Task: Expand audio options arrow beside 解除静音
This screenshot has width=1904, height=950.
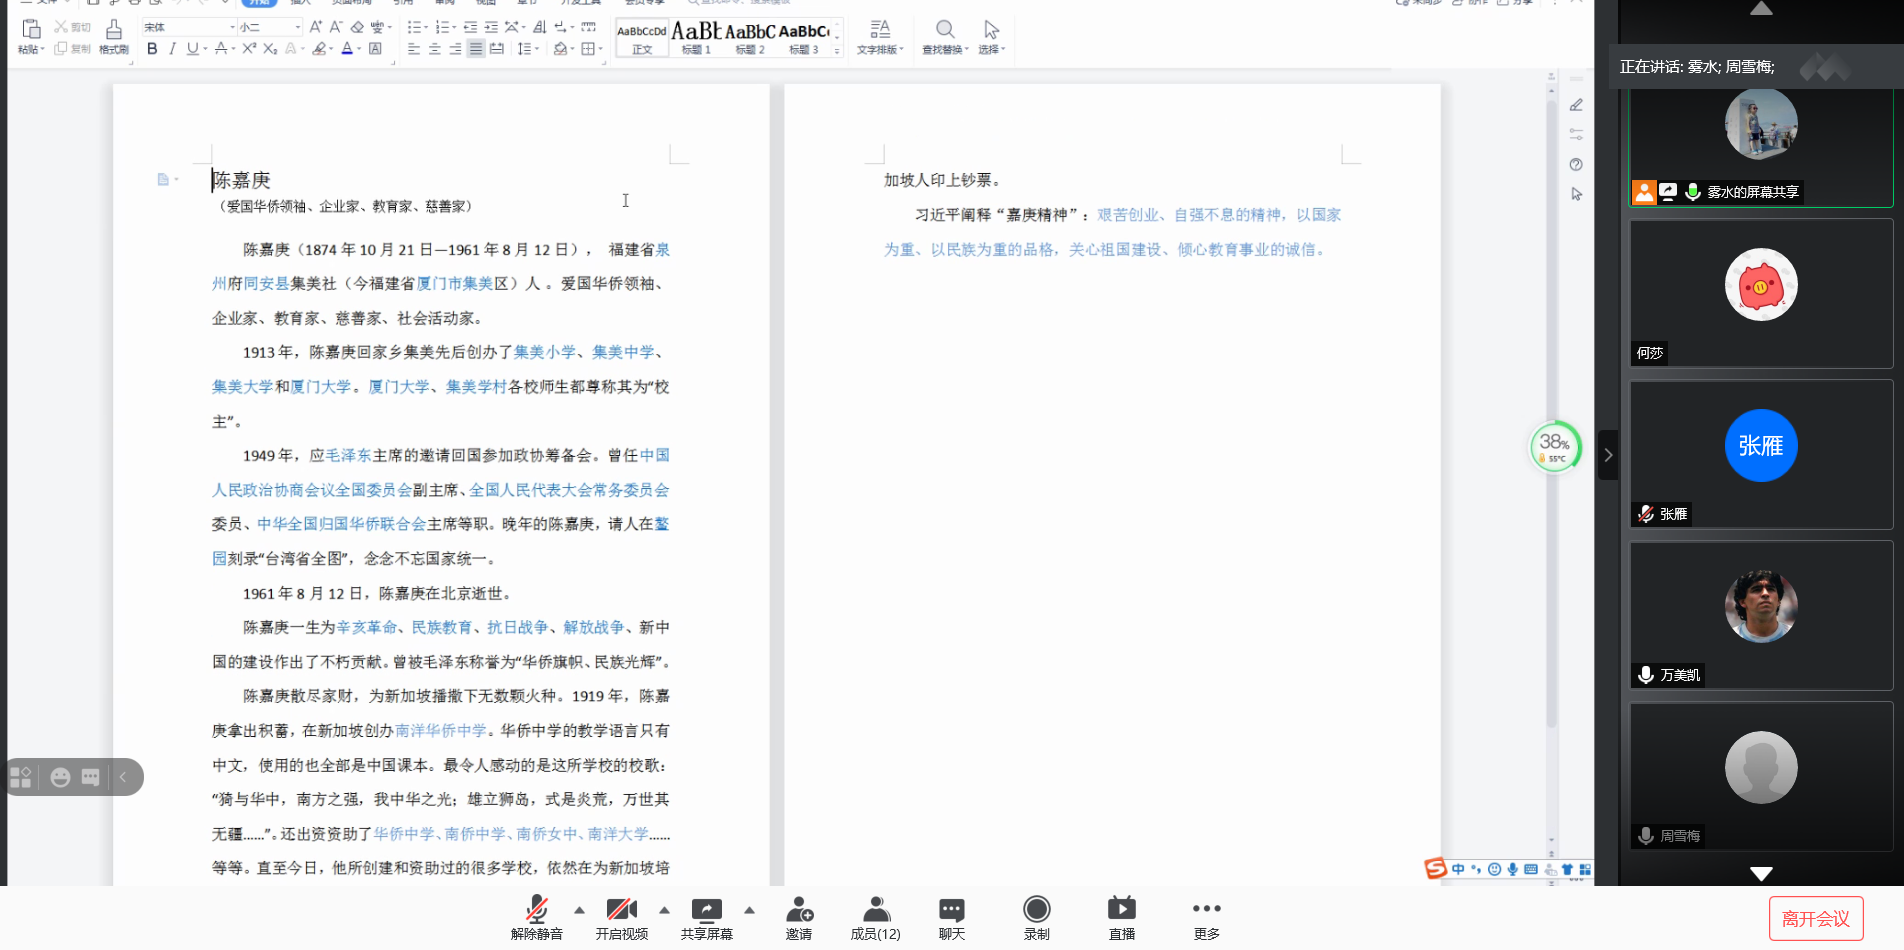Action: click(x=579, y=910)
